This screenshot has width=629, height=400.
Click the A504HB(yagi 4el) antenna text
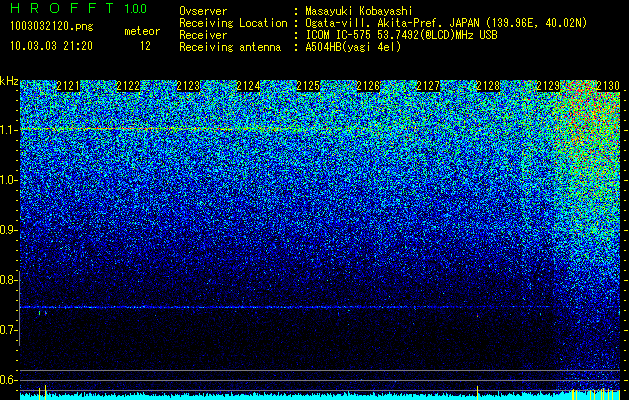(x=353, y=47)
